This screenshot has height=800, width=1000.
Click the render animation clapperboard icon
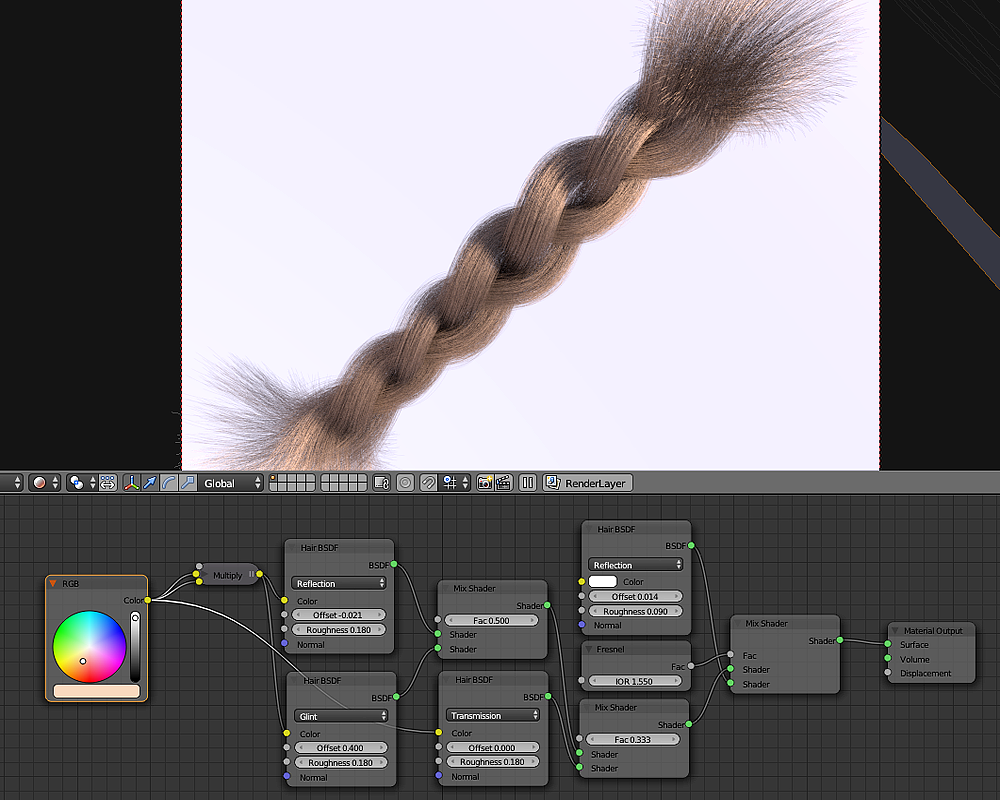(x=504, y=483)
